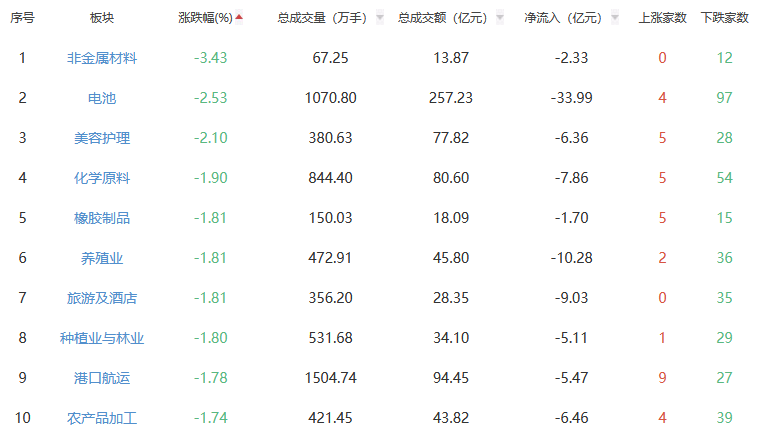Click the 序号 column header
The width and height of the screenshot is (761, 438).
pos(22,18)
